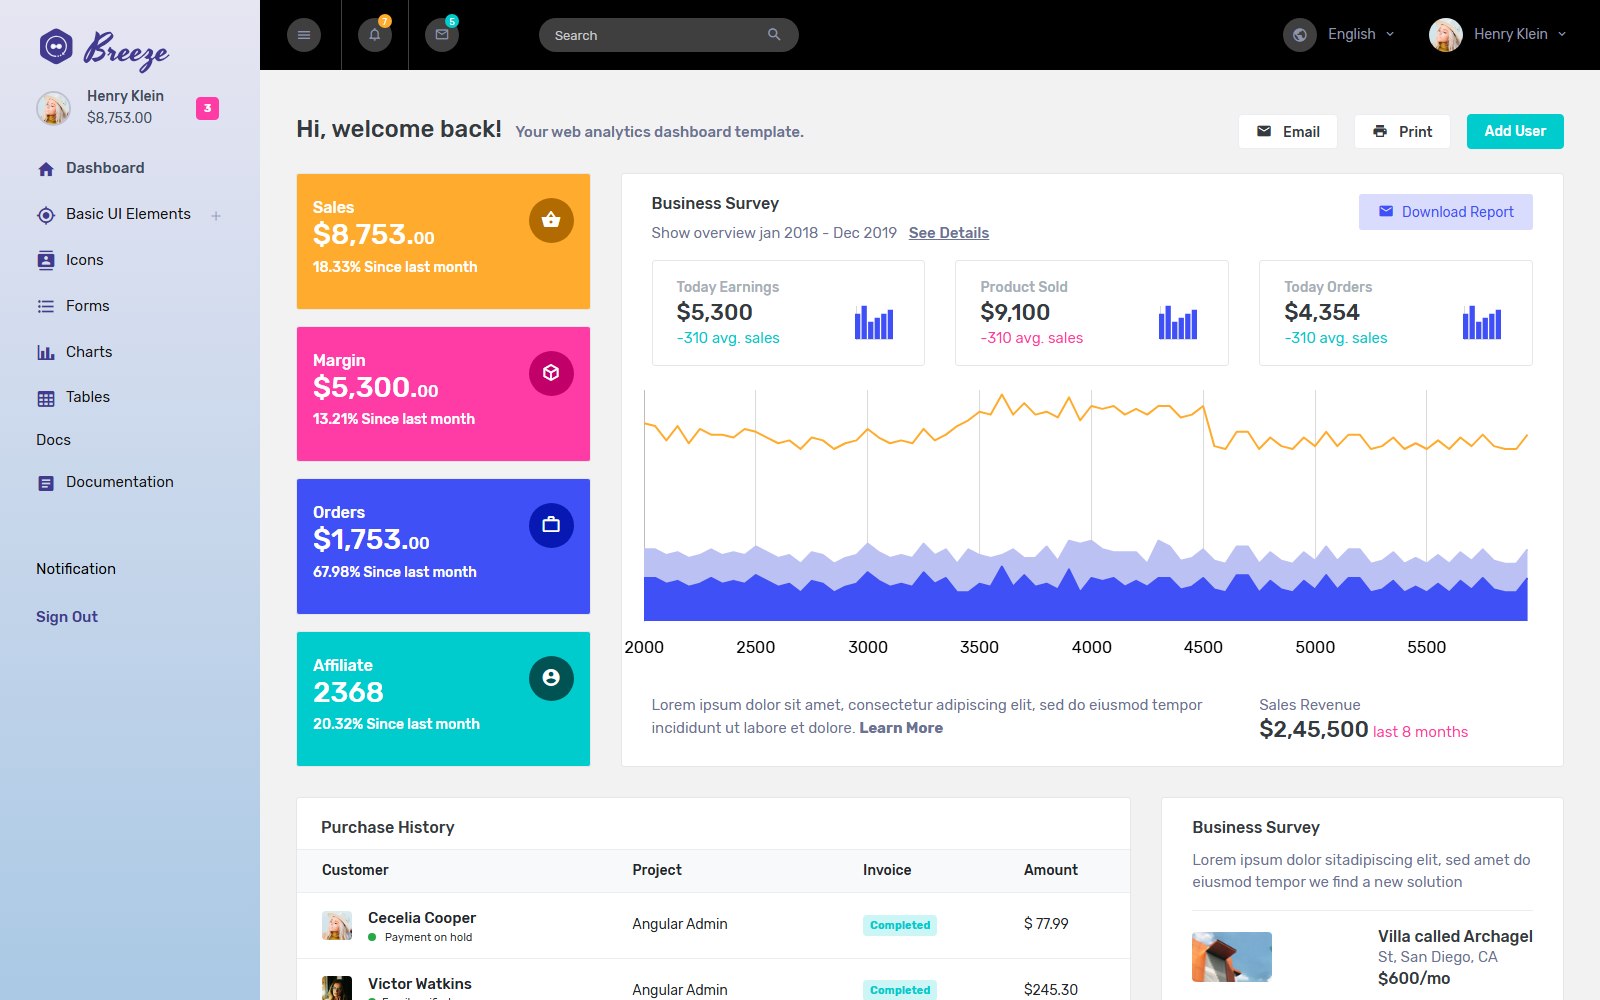Follow the See Details link
This screenshot has width=1600, height=1000.
point(949,233)
